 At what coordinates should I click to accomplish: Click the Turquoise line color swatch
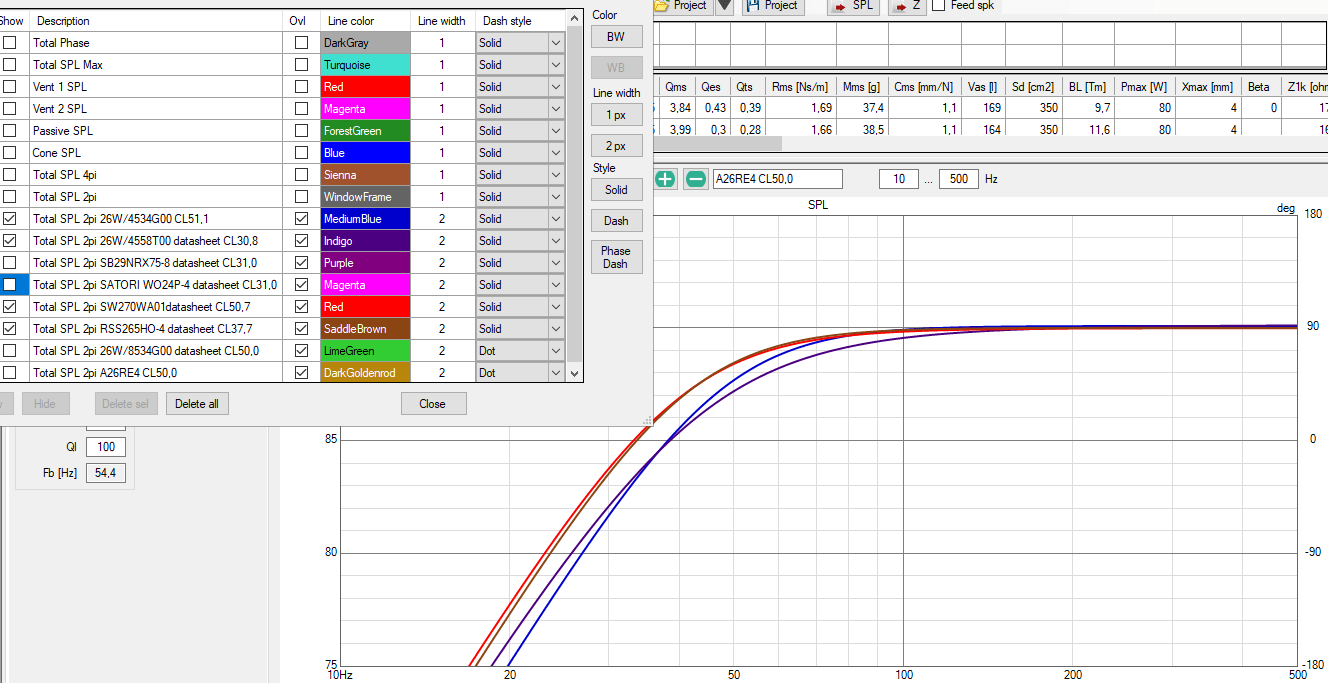click(365, 65)
